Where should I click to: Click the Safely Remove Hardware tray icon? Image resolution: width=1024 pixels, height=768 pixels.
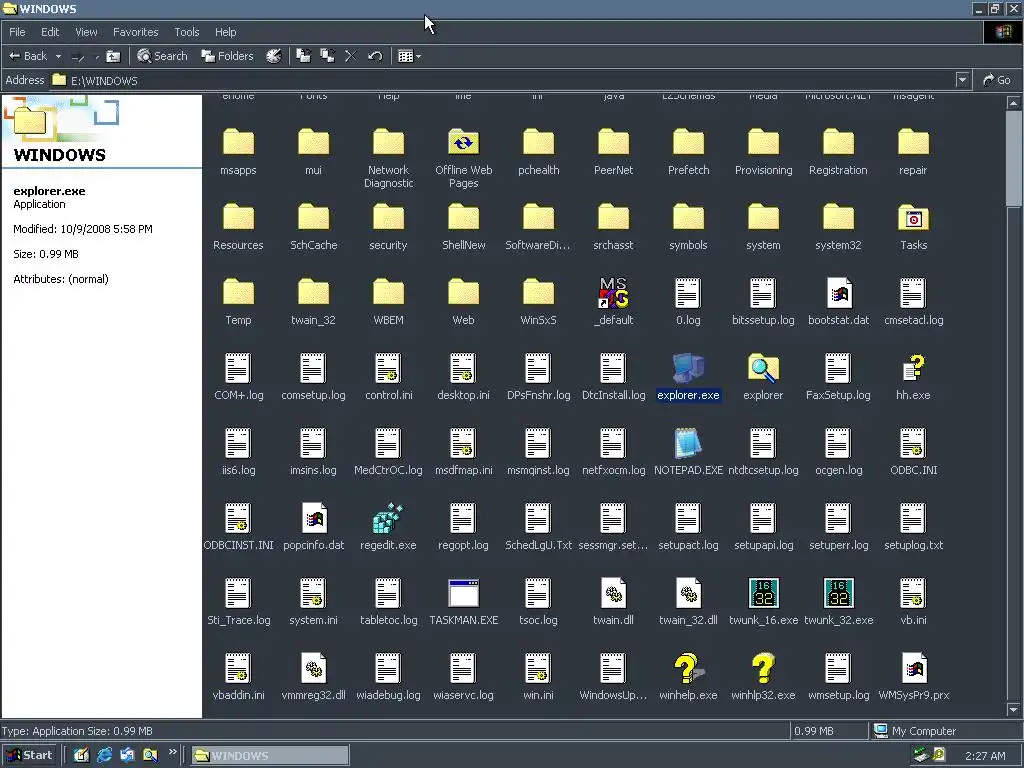pos(921,756)
